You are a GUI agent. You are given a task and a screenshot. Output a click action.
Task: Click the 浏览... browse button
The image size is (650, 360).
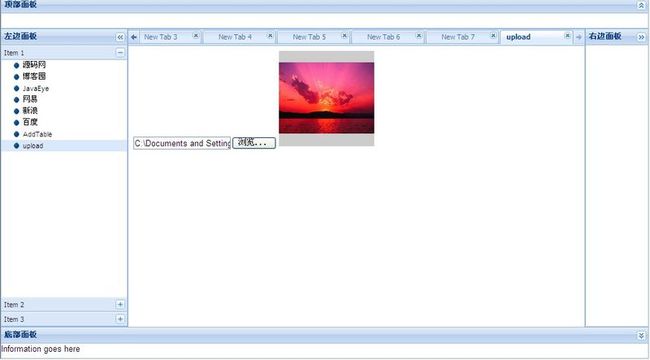point(254,143)
